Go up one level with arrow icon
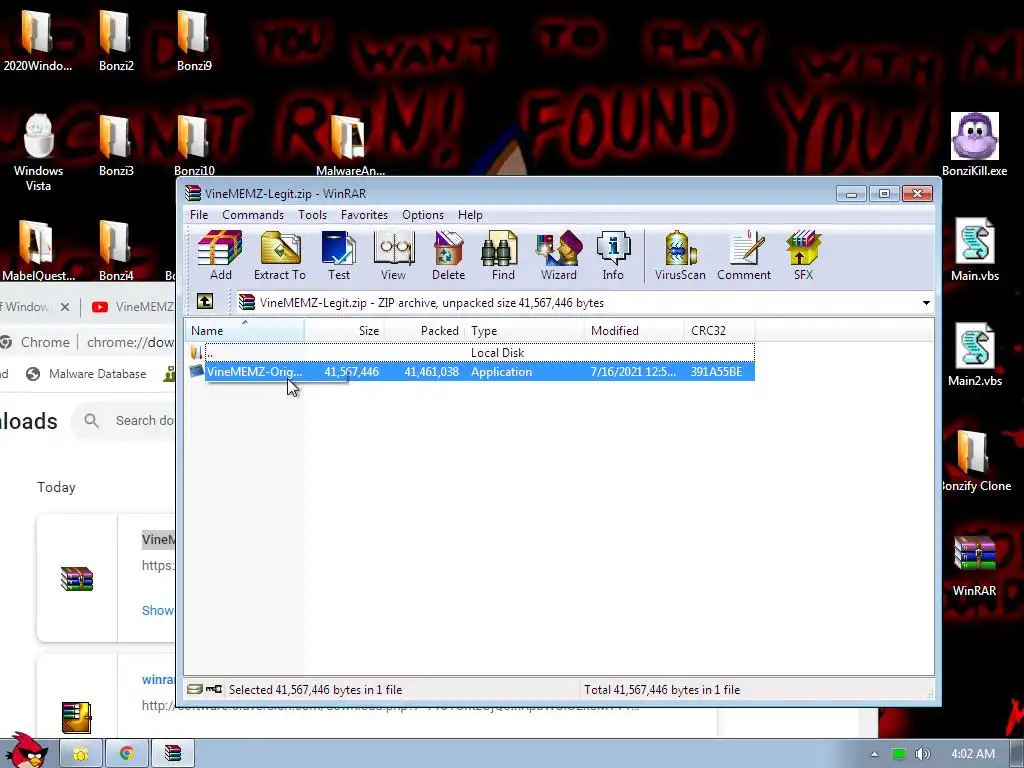 205,301
